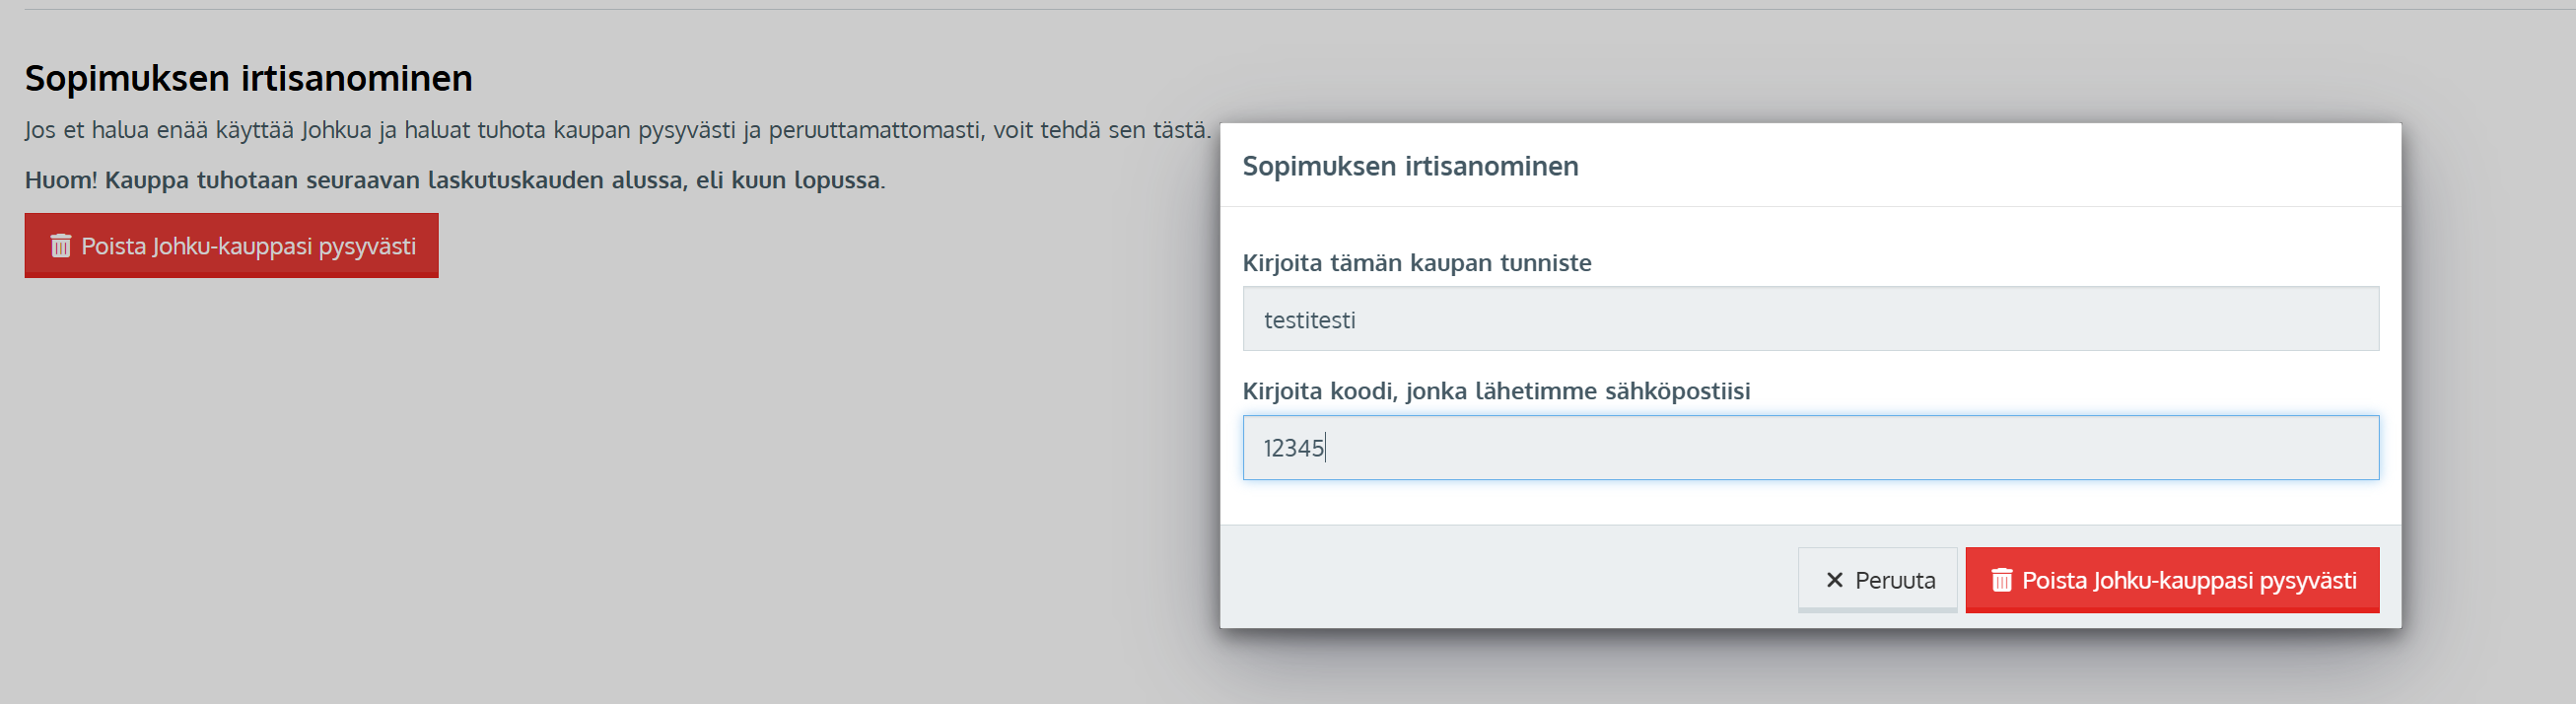Click the "Kirjoita koodi, jonka lähetimme sähköpostiisi" label
The height and width of the screenshot is (704, 2576).
1495,391
